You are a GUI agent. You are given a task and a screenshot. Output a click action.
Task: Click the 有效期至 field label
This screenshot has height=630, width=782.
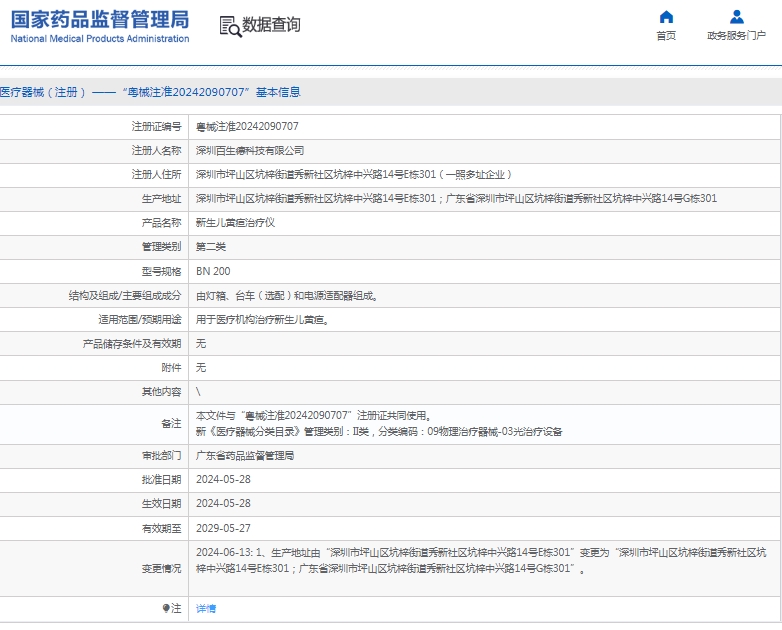(x=162, y=528)
